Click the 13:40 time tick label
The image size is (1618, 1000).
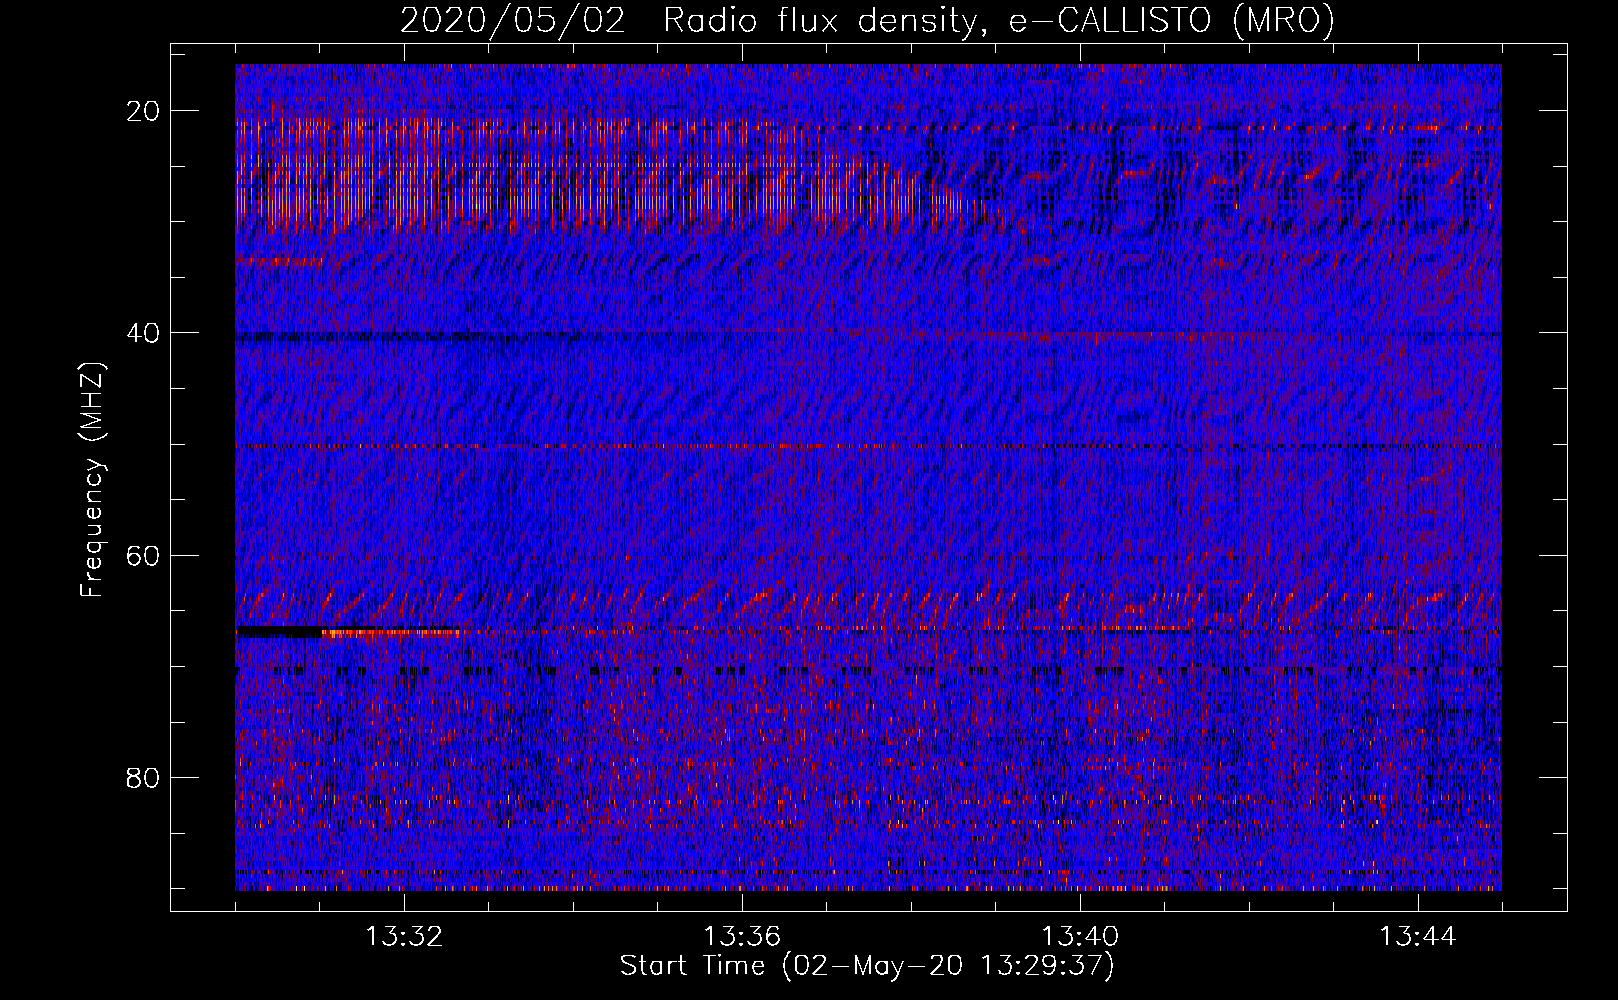click(1080, 937)
